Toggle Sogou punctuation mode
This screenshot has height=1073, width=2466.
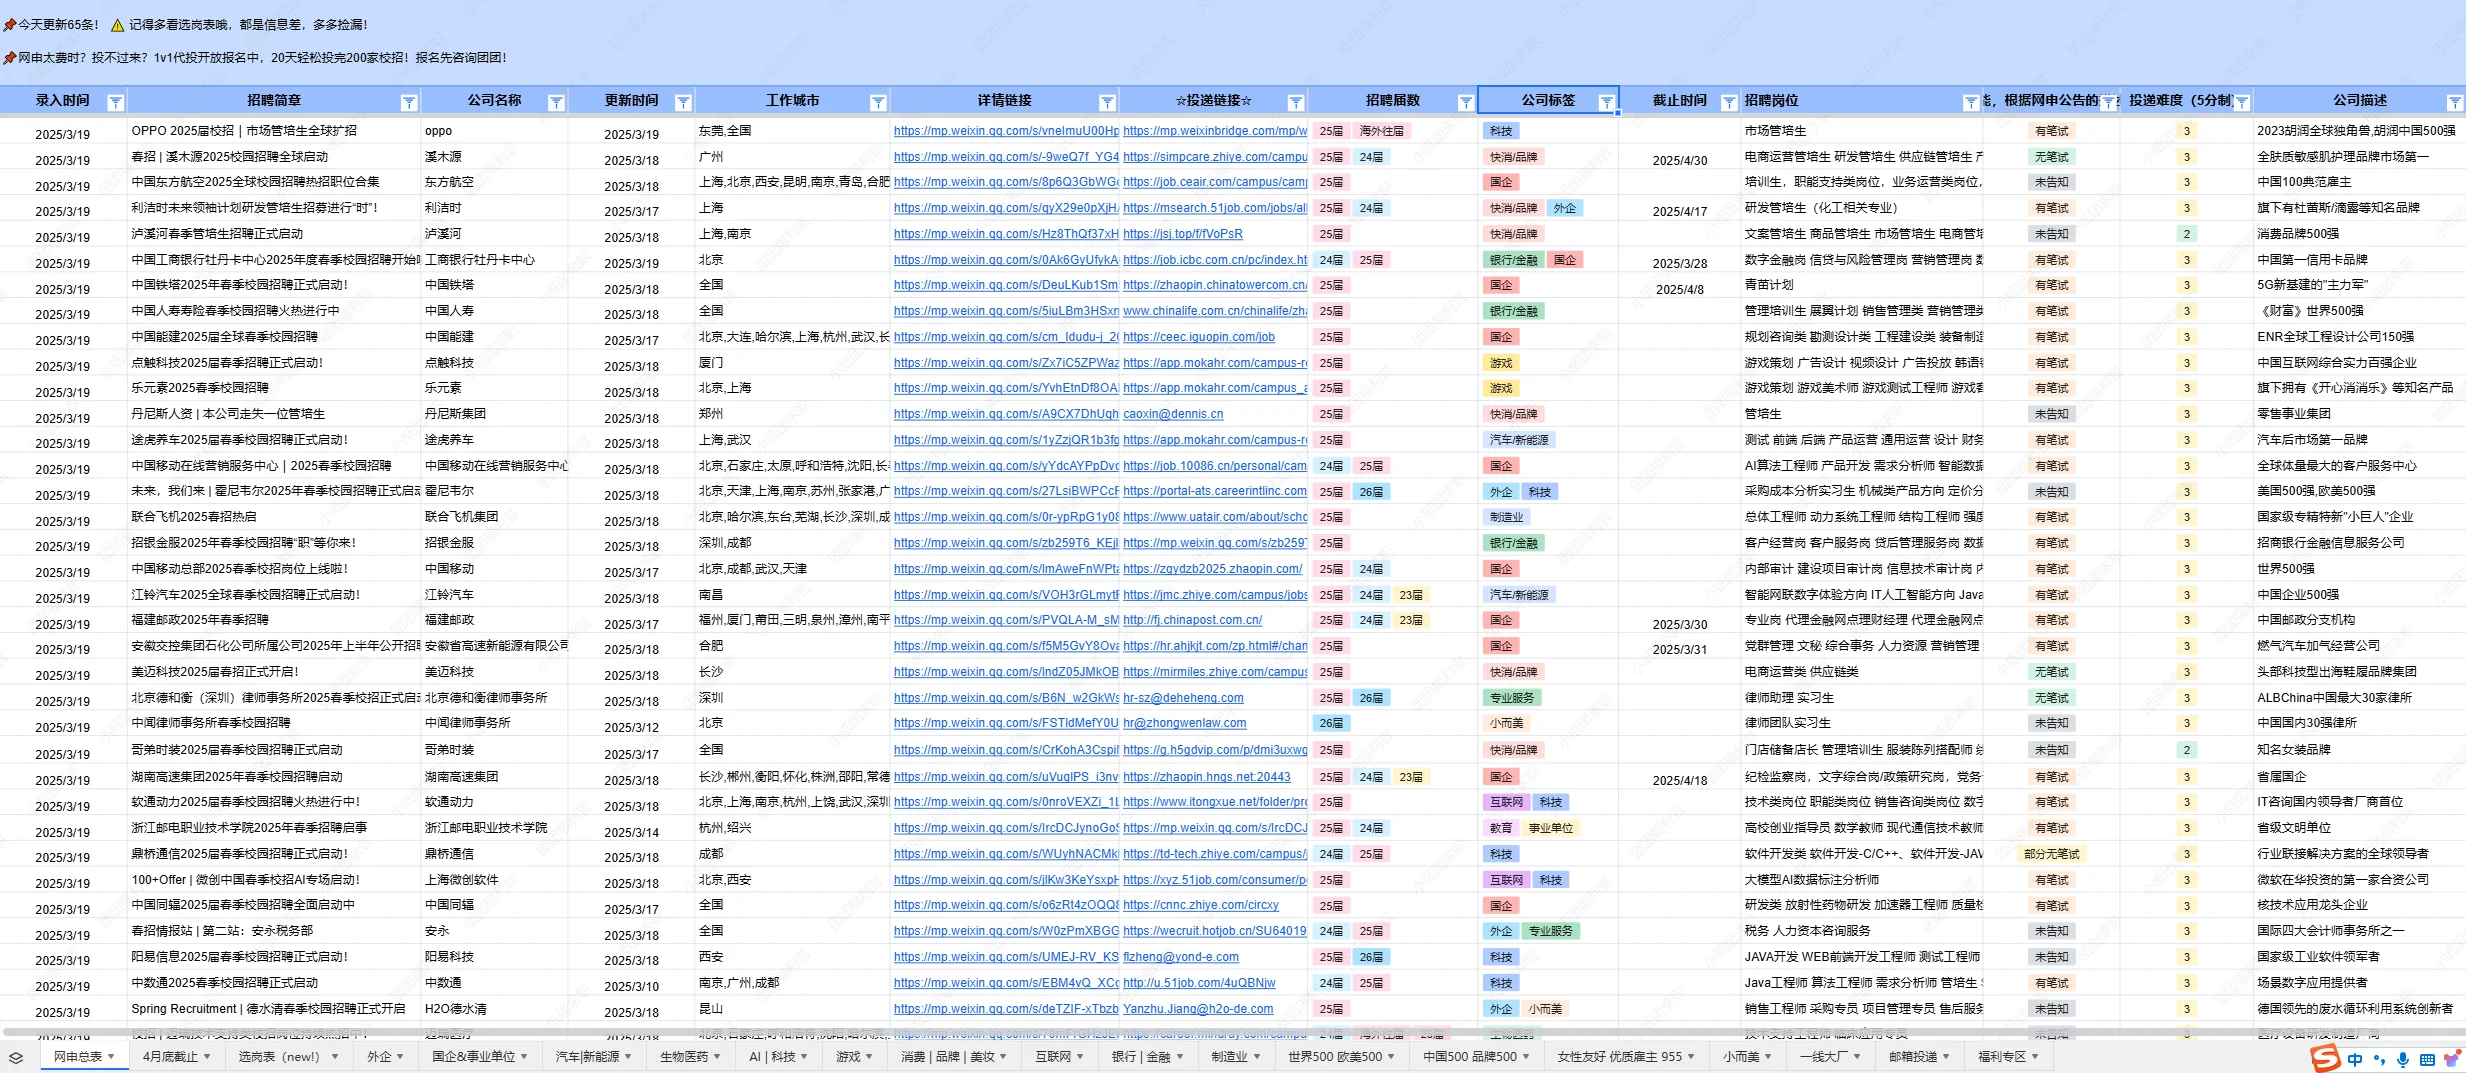pos(2379,1059)
